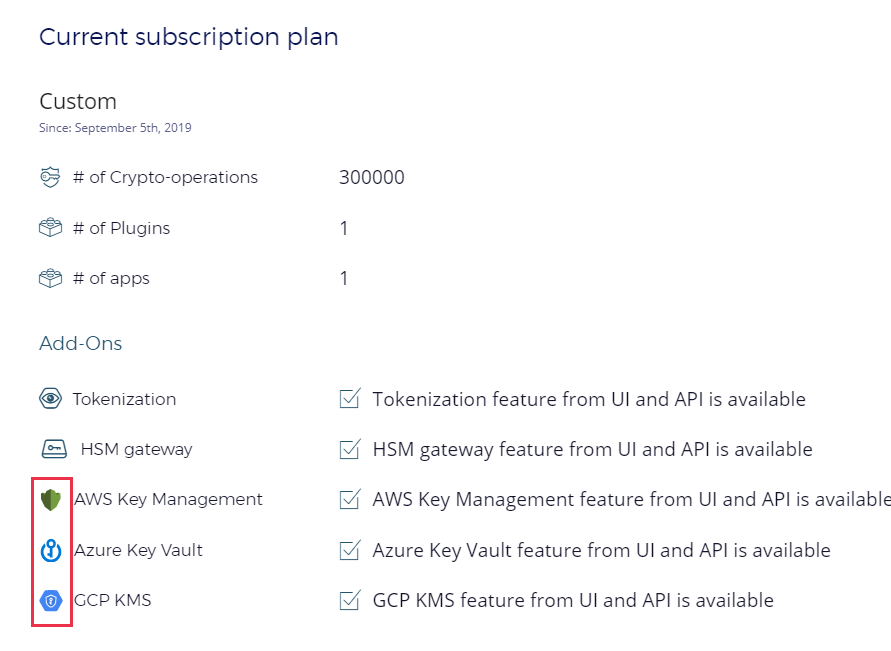Click the 300000 Crypto-operations value

click(372, 178)
